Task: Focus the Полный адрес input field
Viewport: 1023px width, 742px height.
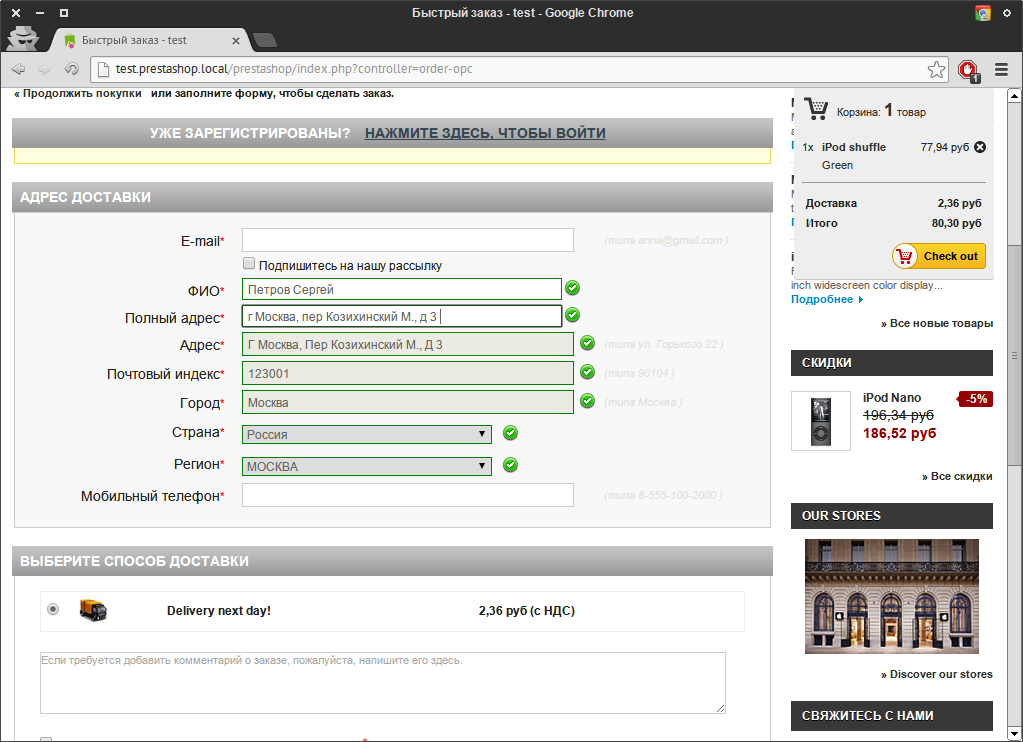Action: pos(401,317)
